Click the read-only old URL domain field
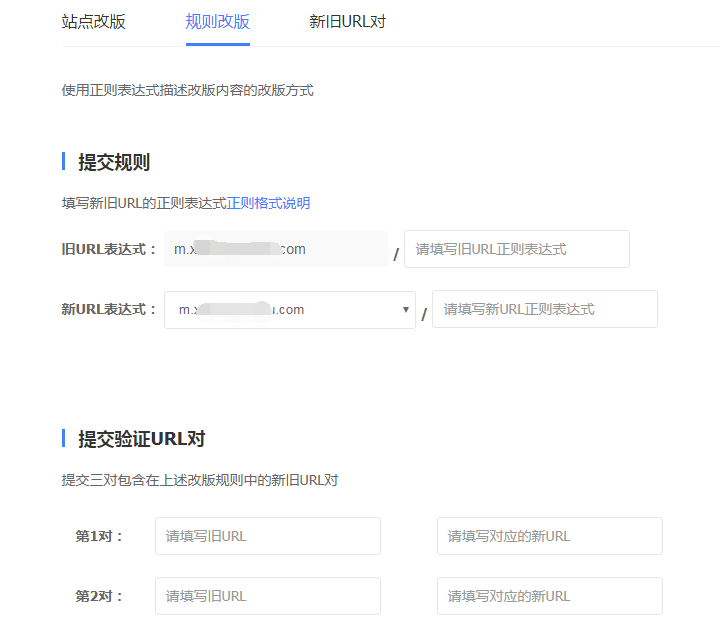This screenshot has width=720, height=631. click(276, 249)
